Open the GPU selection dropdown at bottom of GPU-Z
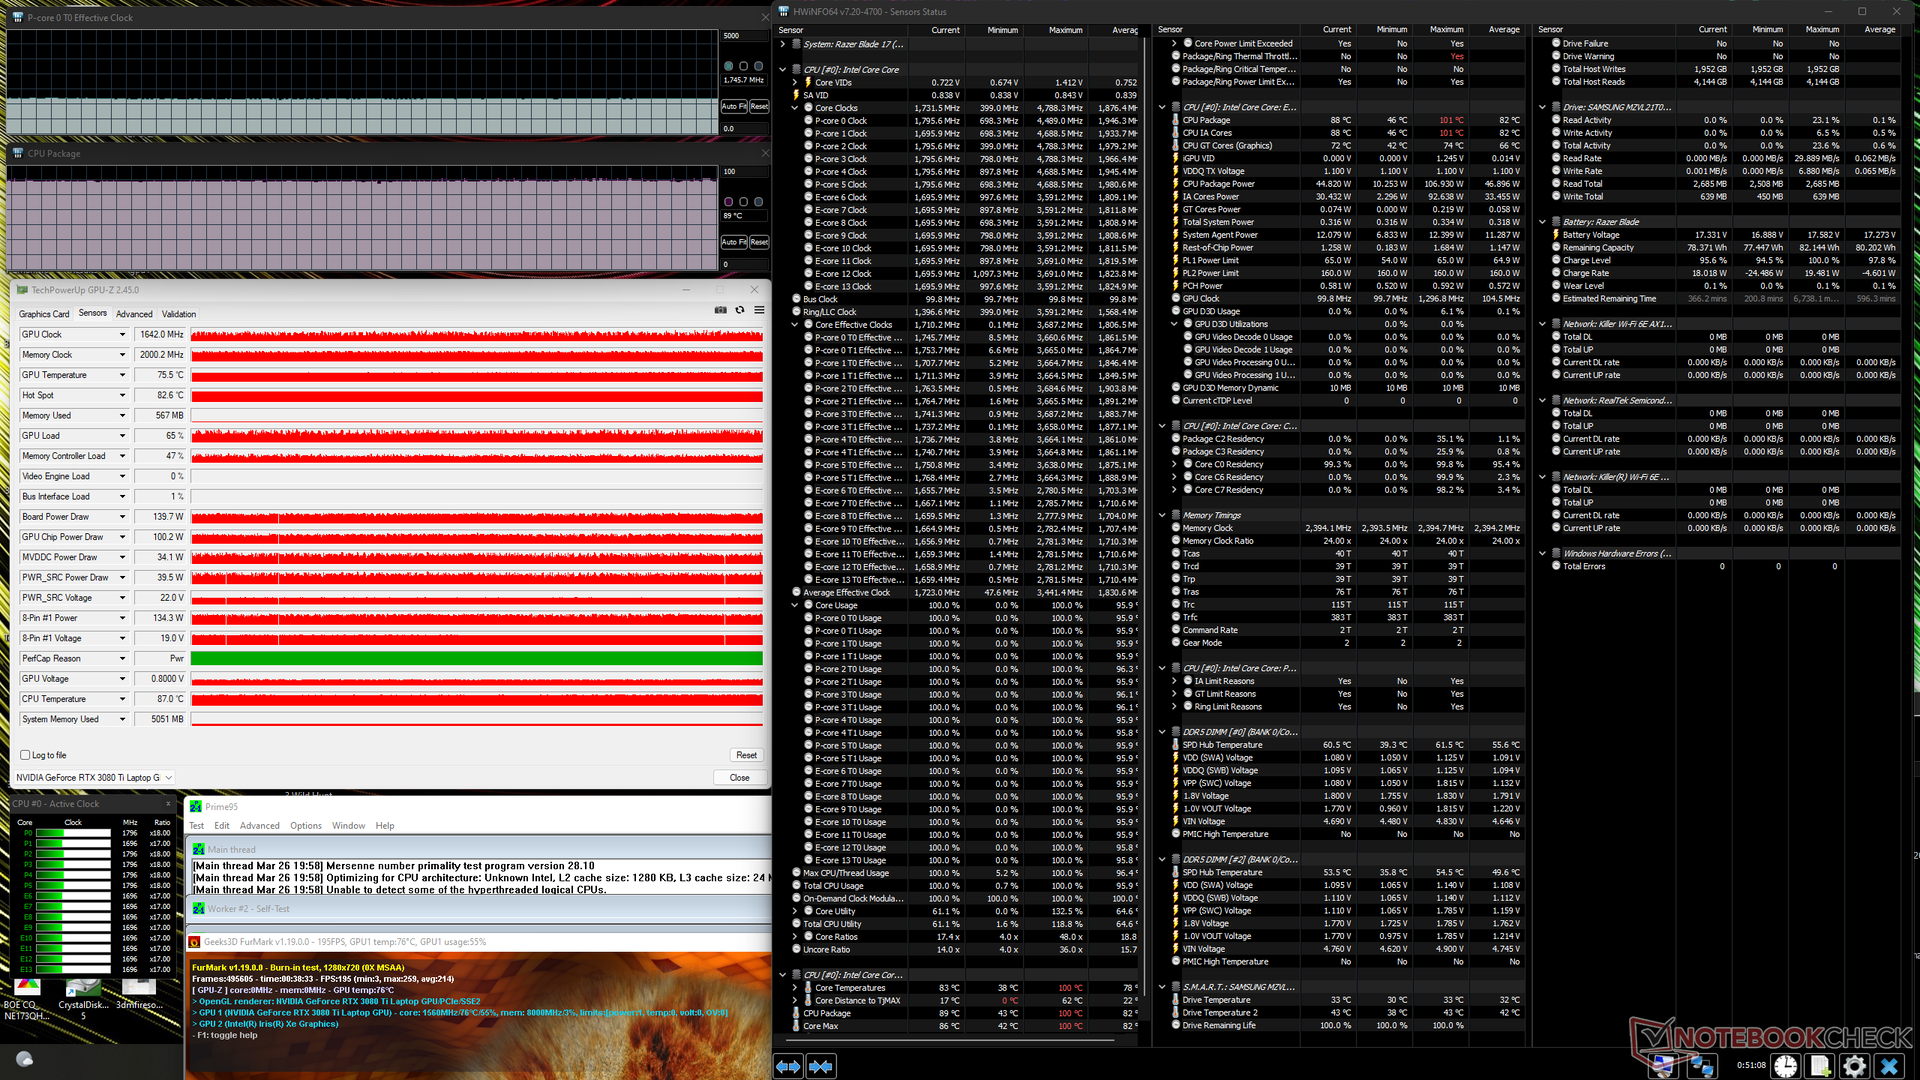The image size is (1920, 1080). [x=168, y=777]
